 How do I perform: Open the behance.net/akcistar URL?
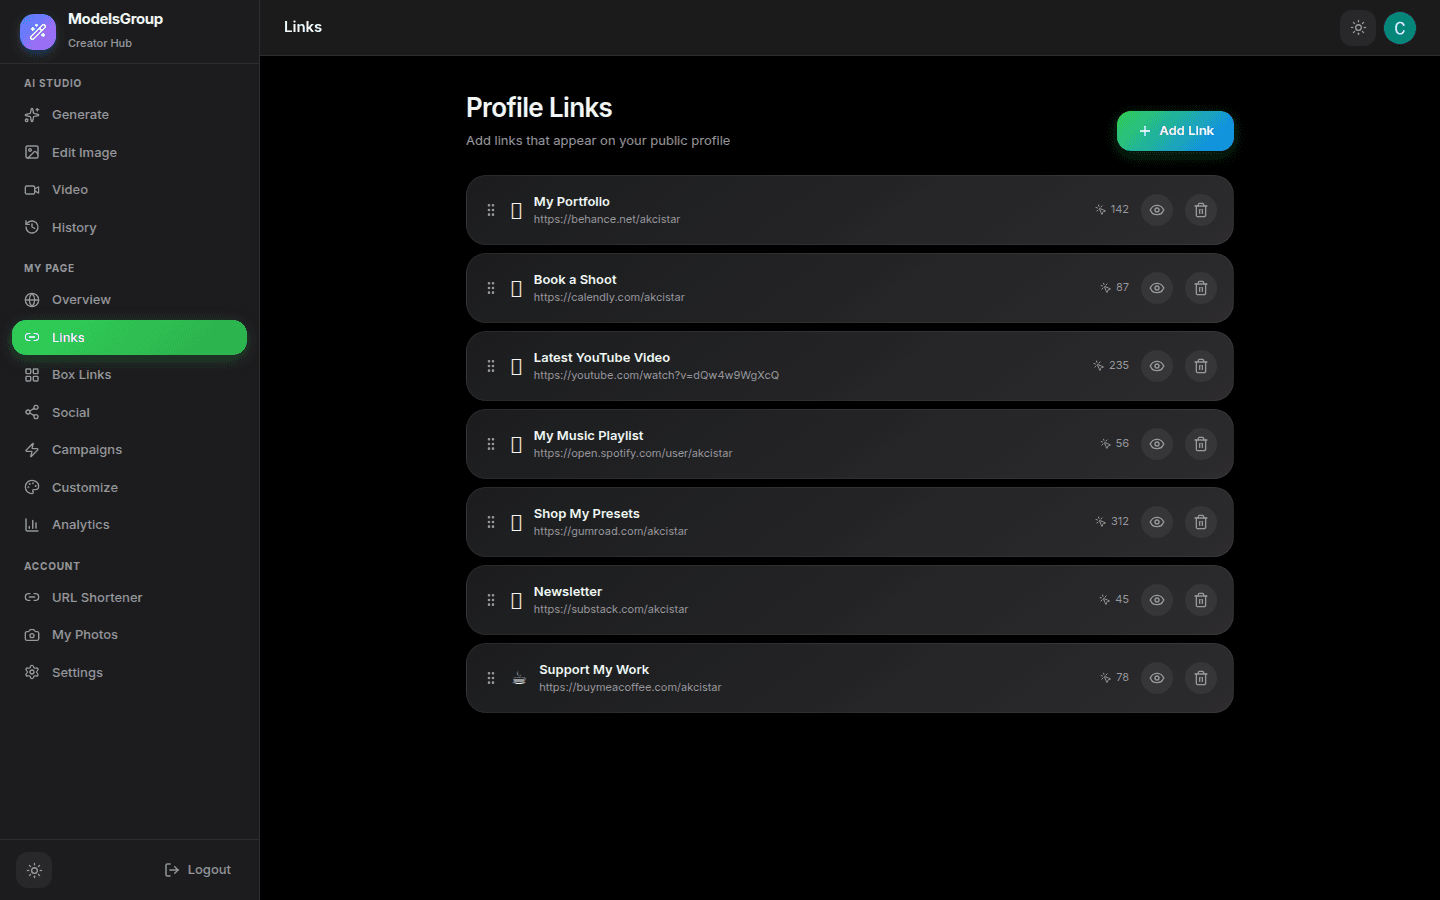[606, 220]
